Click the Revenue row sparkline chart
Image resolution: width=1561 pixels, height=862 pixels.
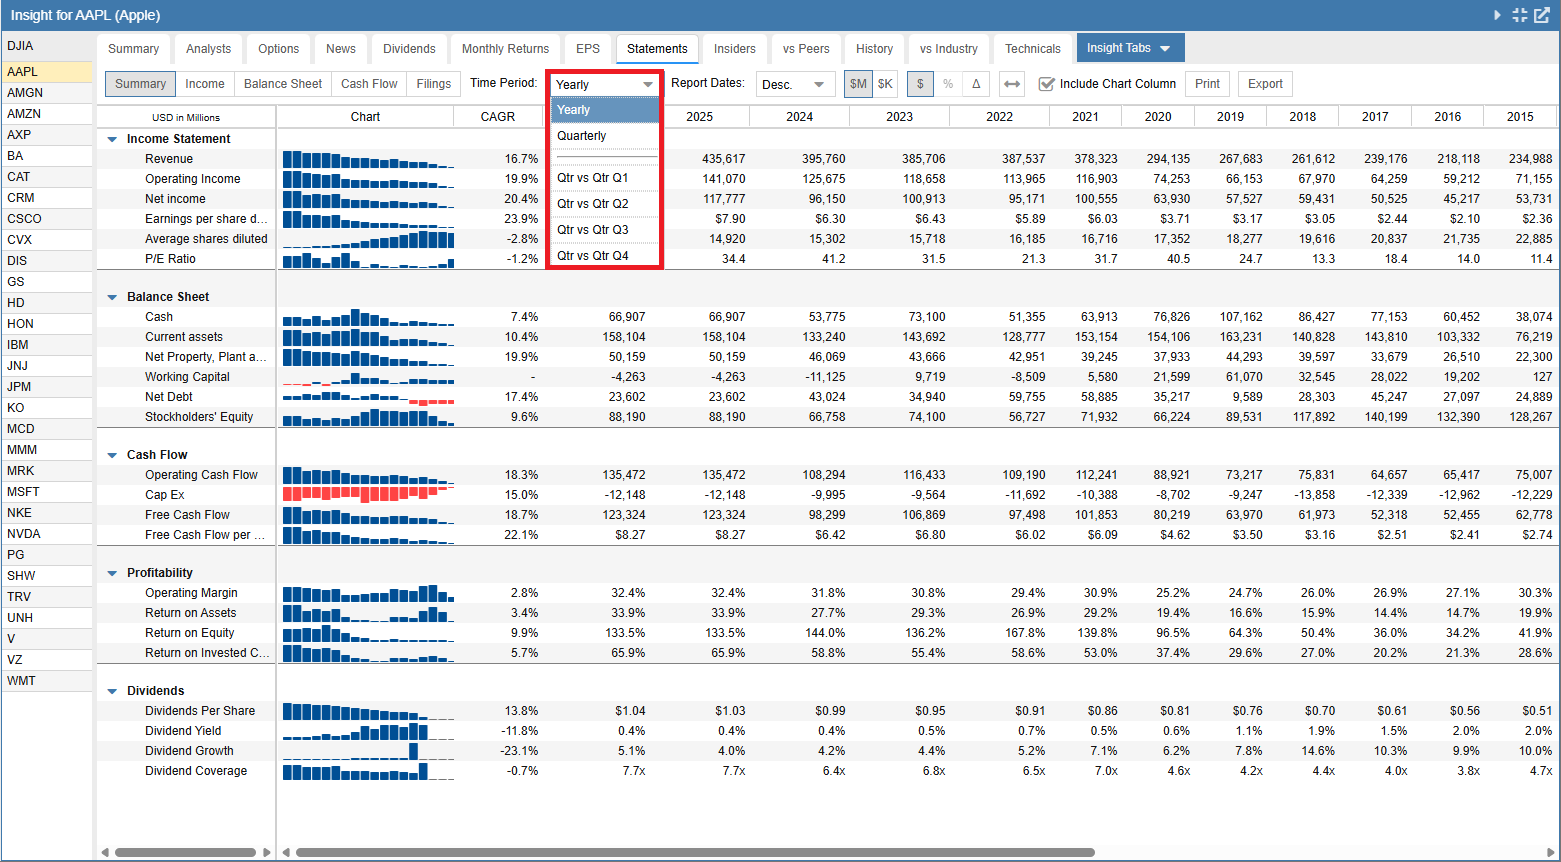pos(368,159)
